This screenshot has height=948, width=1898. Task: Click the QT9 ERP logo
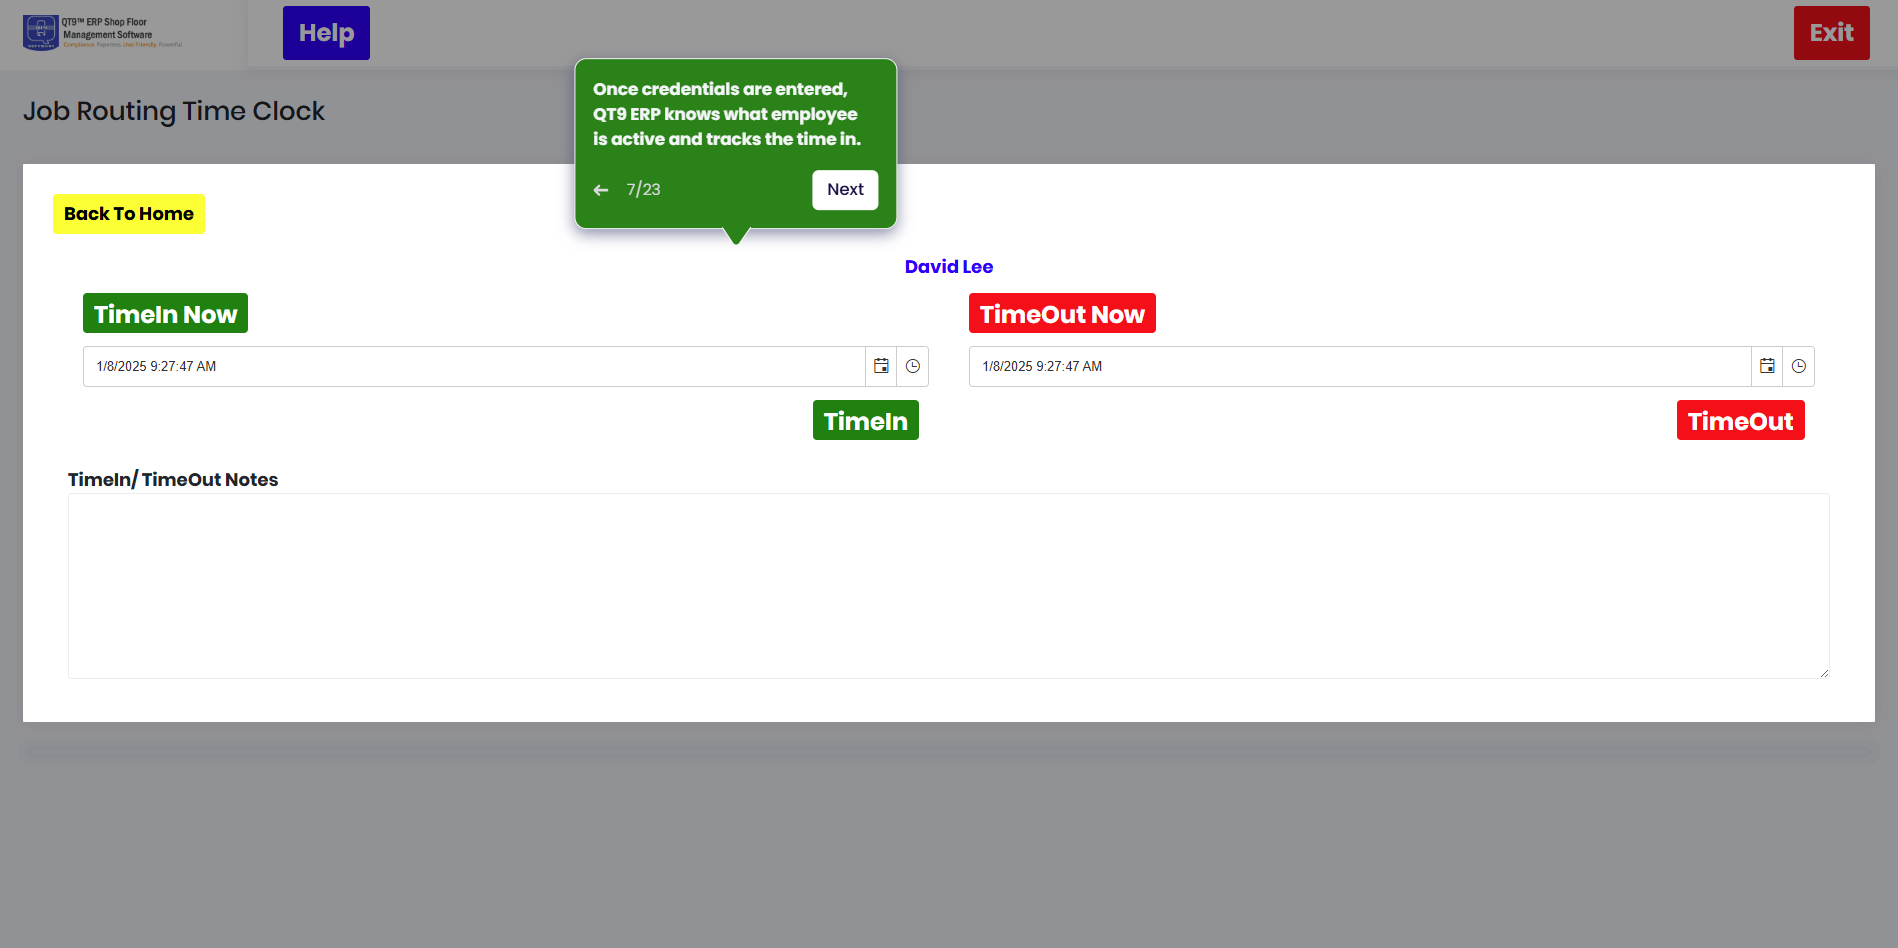(x=102, y=33)
